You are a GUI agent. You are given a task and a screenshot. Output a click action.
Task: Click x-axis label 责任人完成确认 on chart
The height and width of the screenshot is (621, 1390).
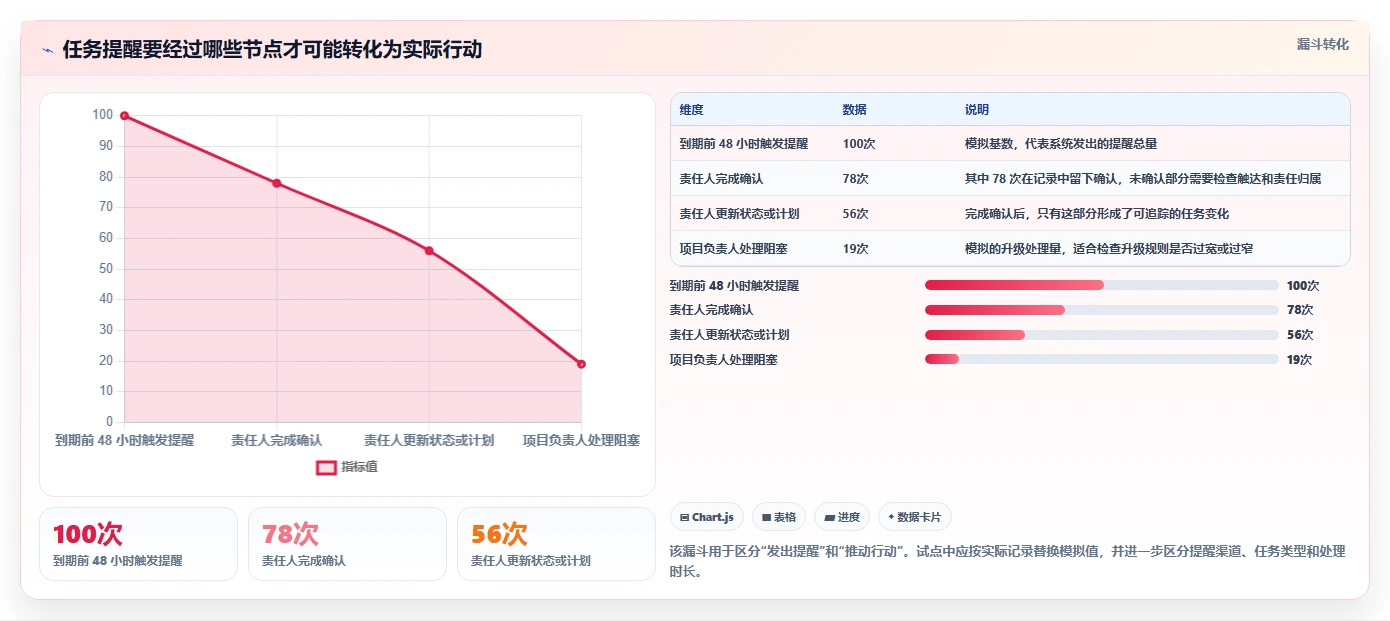point(277,440)
